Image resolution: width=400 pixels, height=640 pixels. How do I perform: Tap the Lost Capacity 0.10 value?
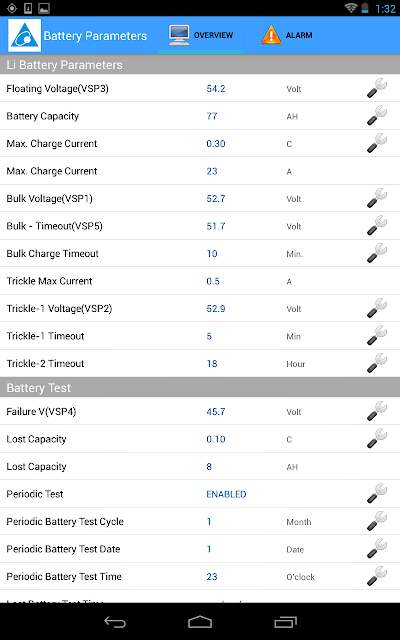click(216, 439)
